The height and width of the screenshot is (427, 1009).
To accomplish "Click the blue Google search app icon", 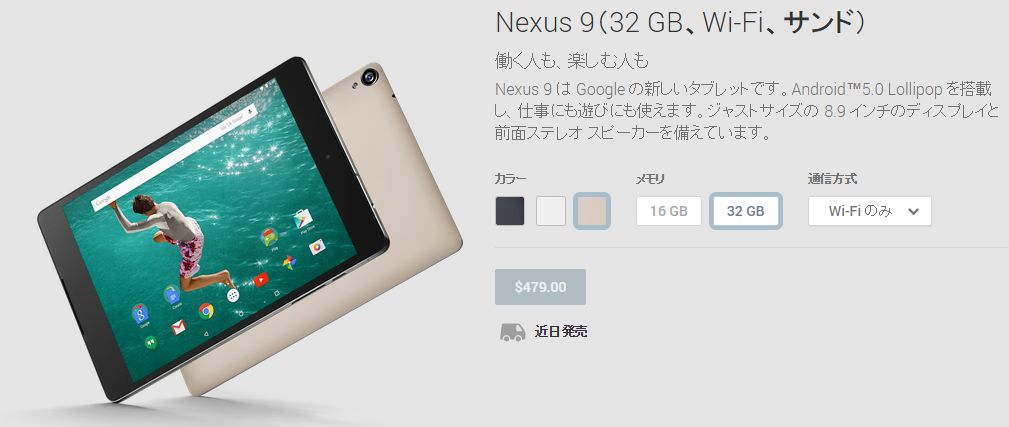I will tap(140, 314).
